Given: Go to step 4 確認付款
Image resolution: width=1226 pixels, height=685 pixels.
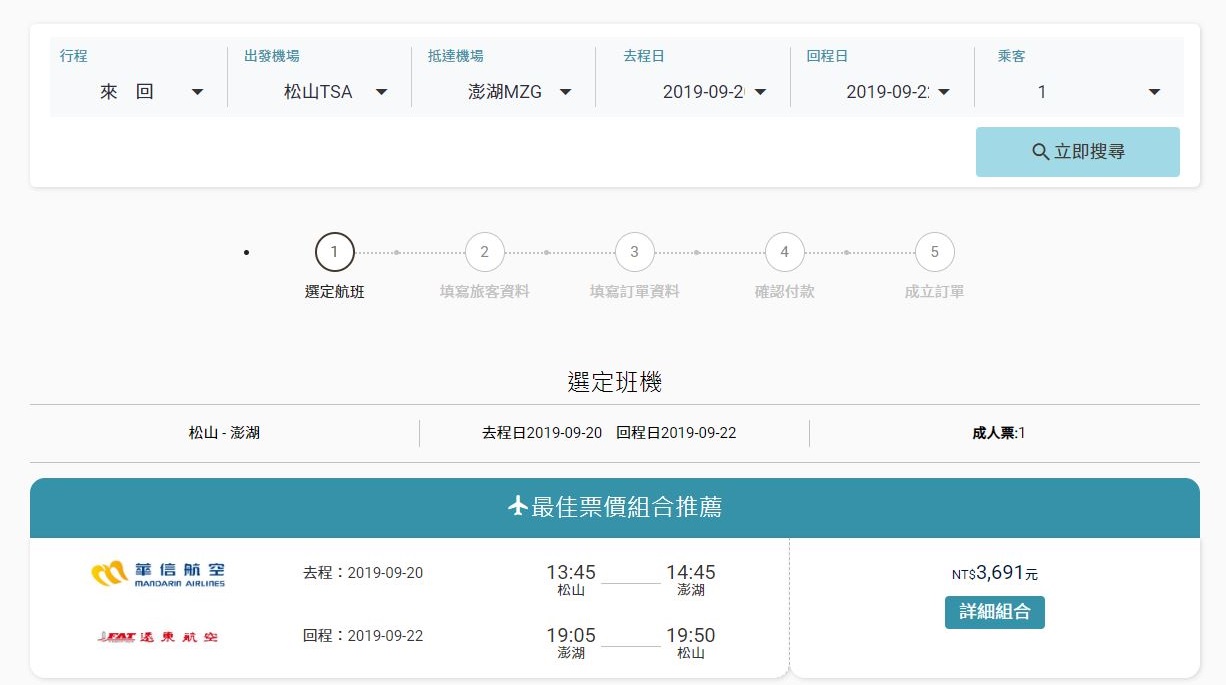Looking at the screenshot, I should pos(784,252).
